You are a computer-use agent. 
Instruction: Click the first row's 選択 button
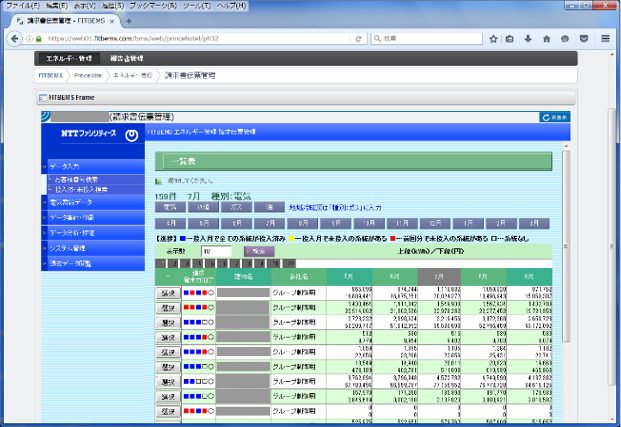(168, 293)
